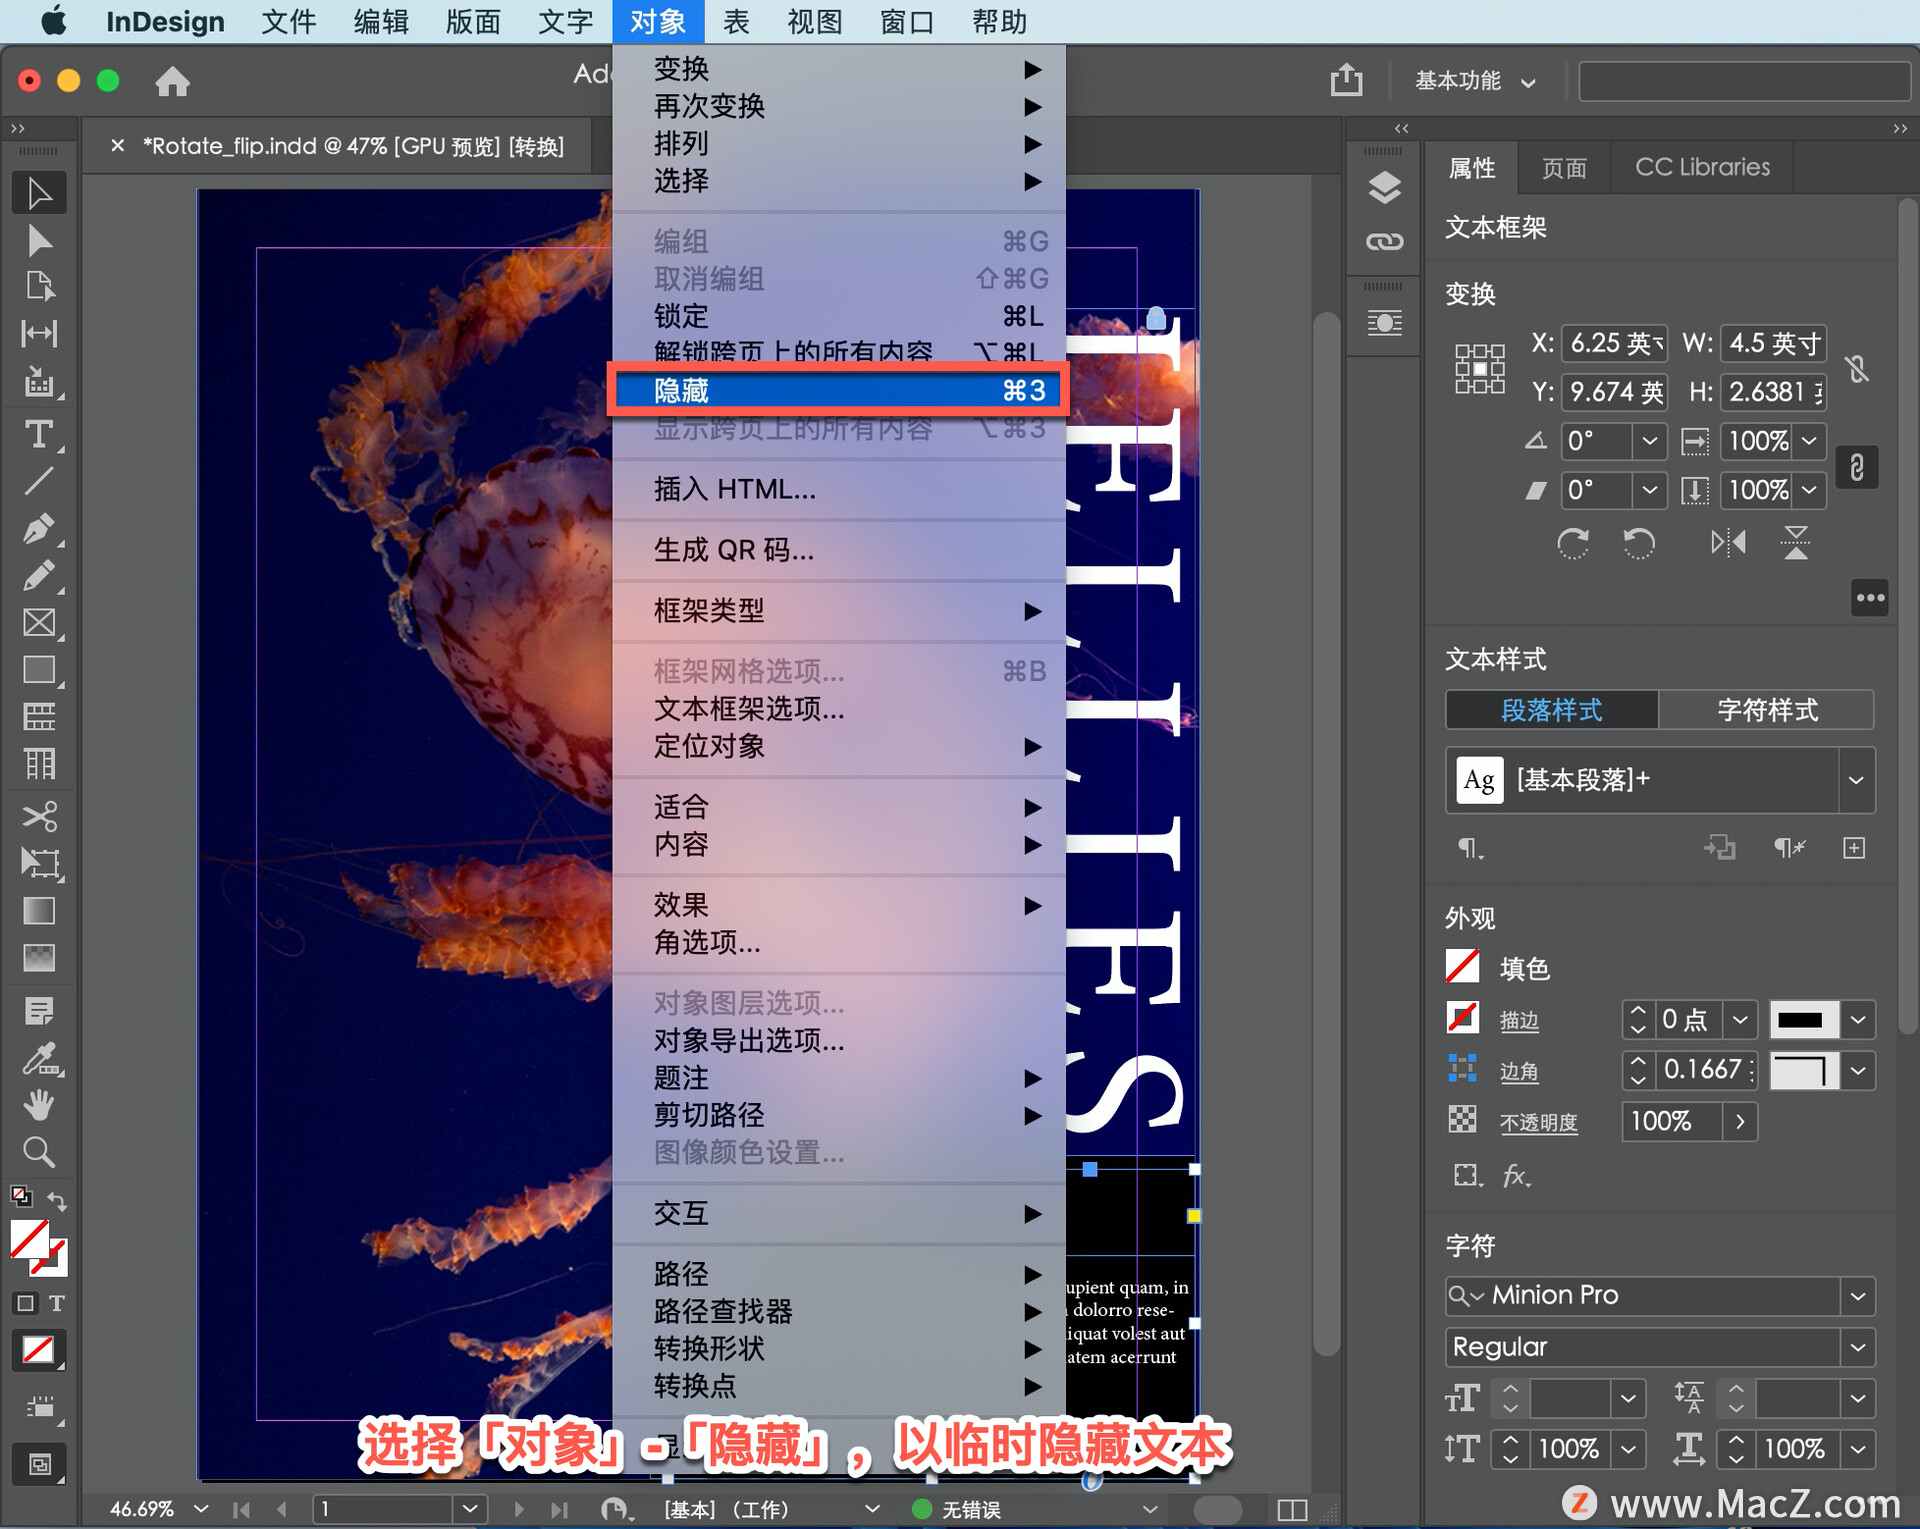Select the Zoom tool
Image resolution: width=1920 pixels, height=1529 pixels.
point(39,1153)
